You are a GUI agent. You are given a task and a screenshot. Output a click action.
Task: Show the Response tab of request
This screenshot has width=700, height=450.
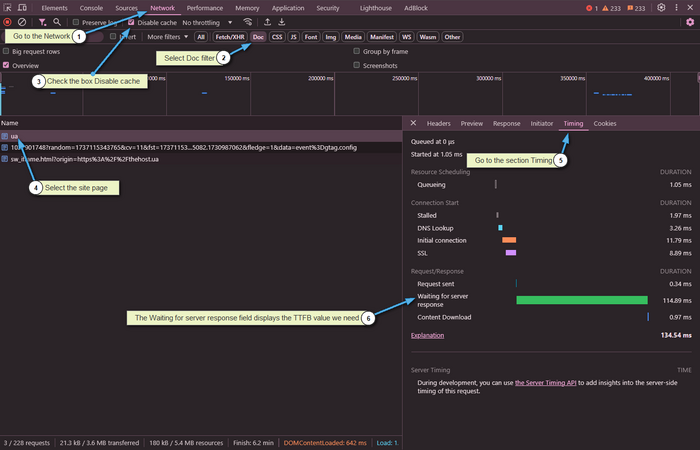(507, 123)
